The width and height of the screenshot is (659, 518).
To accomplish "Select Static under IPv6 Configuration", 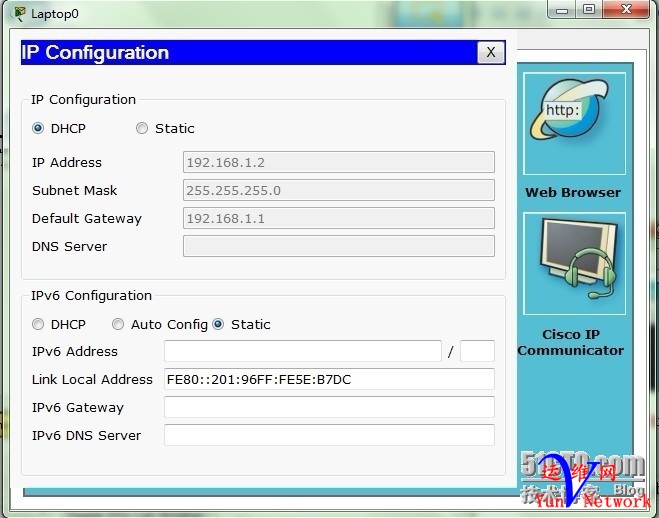I will (x=218, y=324).
